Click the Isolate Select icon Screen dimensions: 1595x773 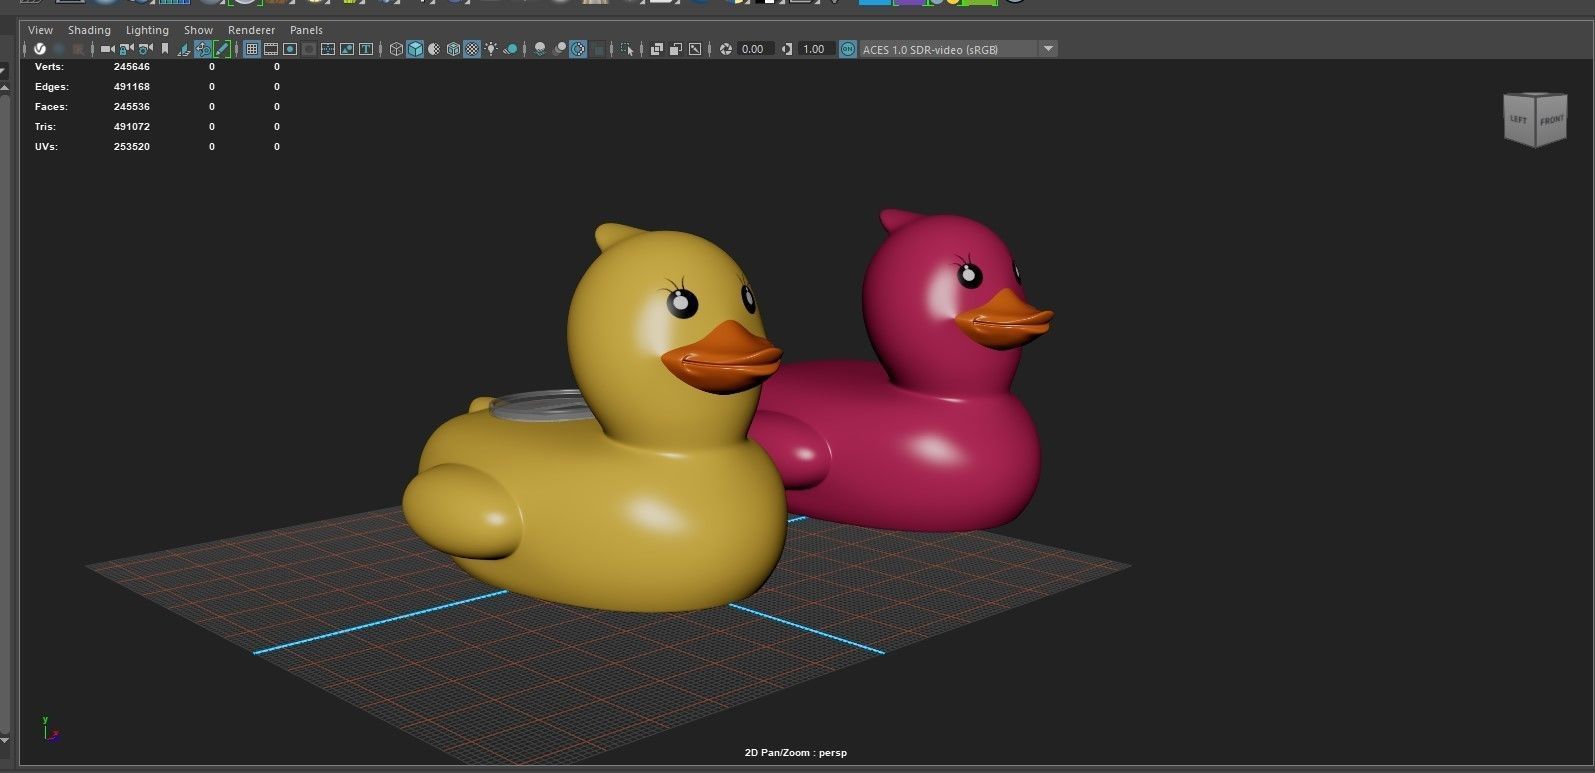628,49
